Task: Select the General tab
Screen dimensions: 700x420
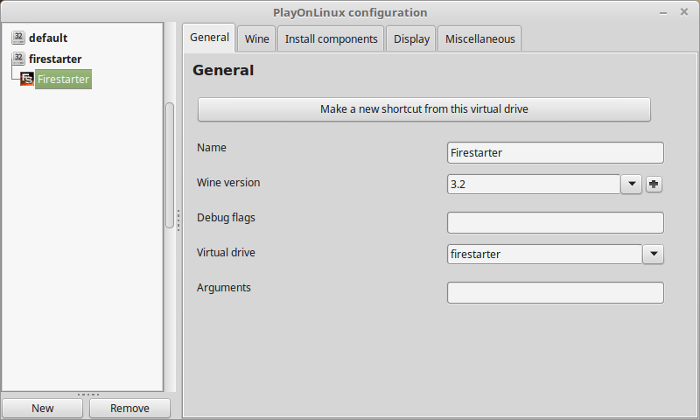Action: [x=209, y=37]
